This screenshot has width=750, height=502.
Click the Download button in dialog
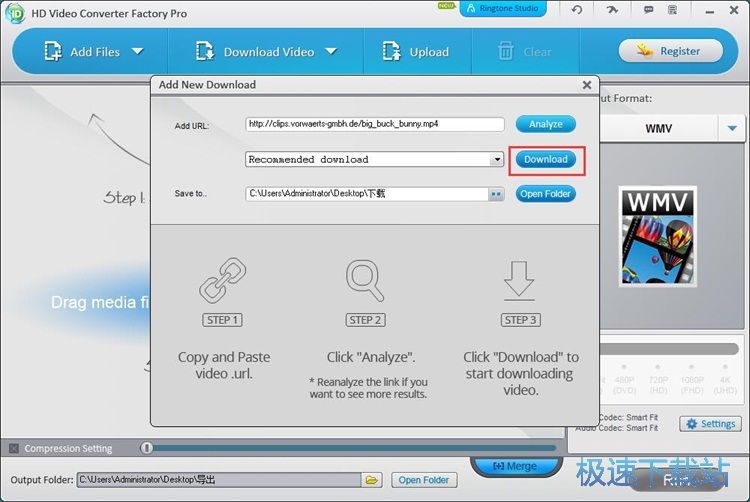pyautogui.click(x=545, y=159)
